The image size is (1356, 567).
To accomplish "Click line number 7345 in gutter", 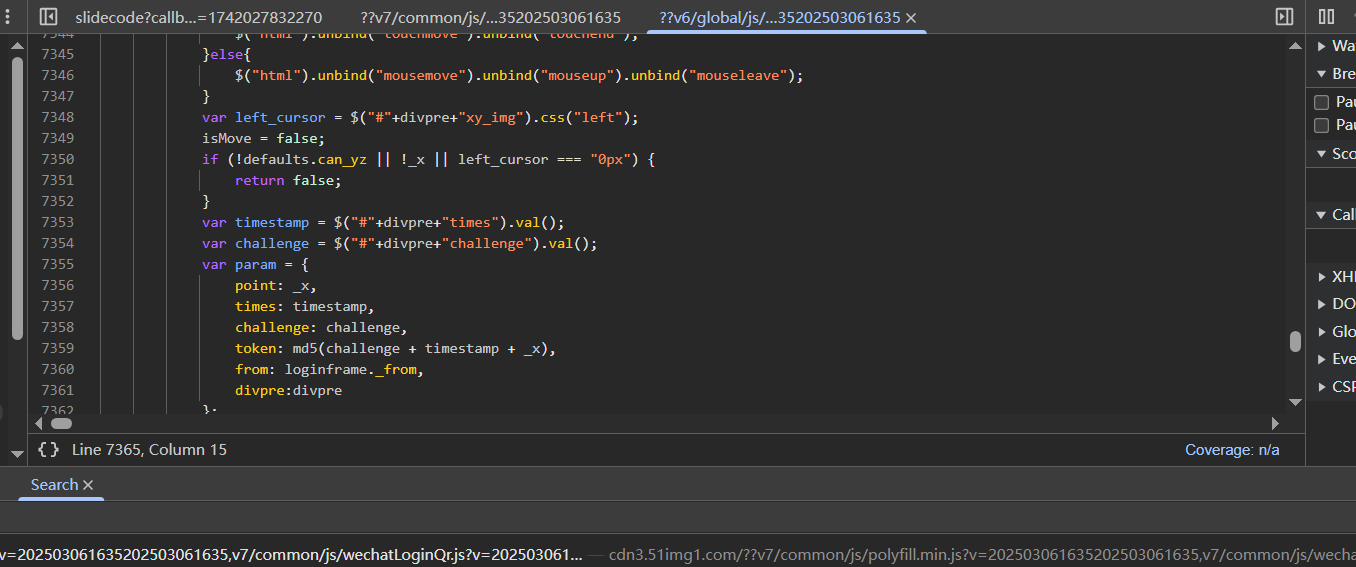I will (x=57, y=54).
